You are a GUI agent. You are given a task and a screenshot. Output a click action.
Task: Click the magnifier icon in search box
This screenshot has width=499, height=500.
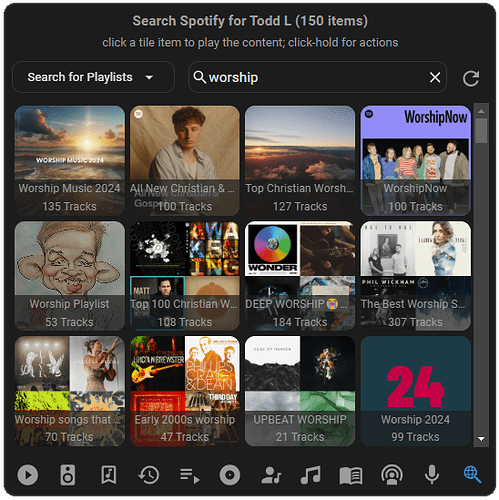(x=199, y=77)
